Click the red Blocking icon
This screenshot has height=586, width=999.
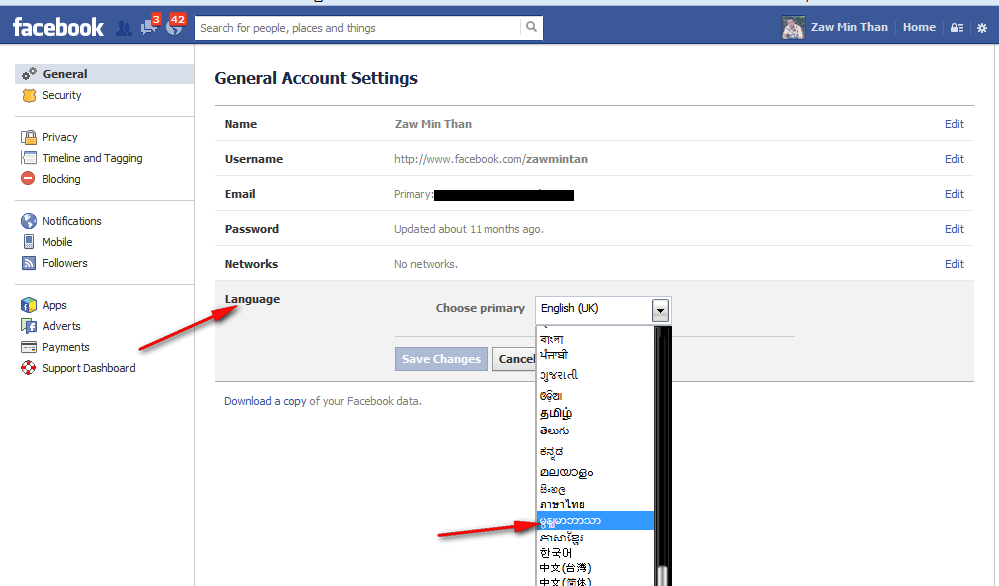[28, 178]
